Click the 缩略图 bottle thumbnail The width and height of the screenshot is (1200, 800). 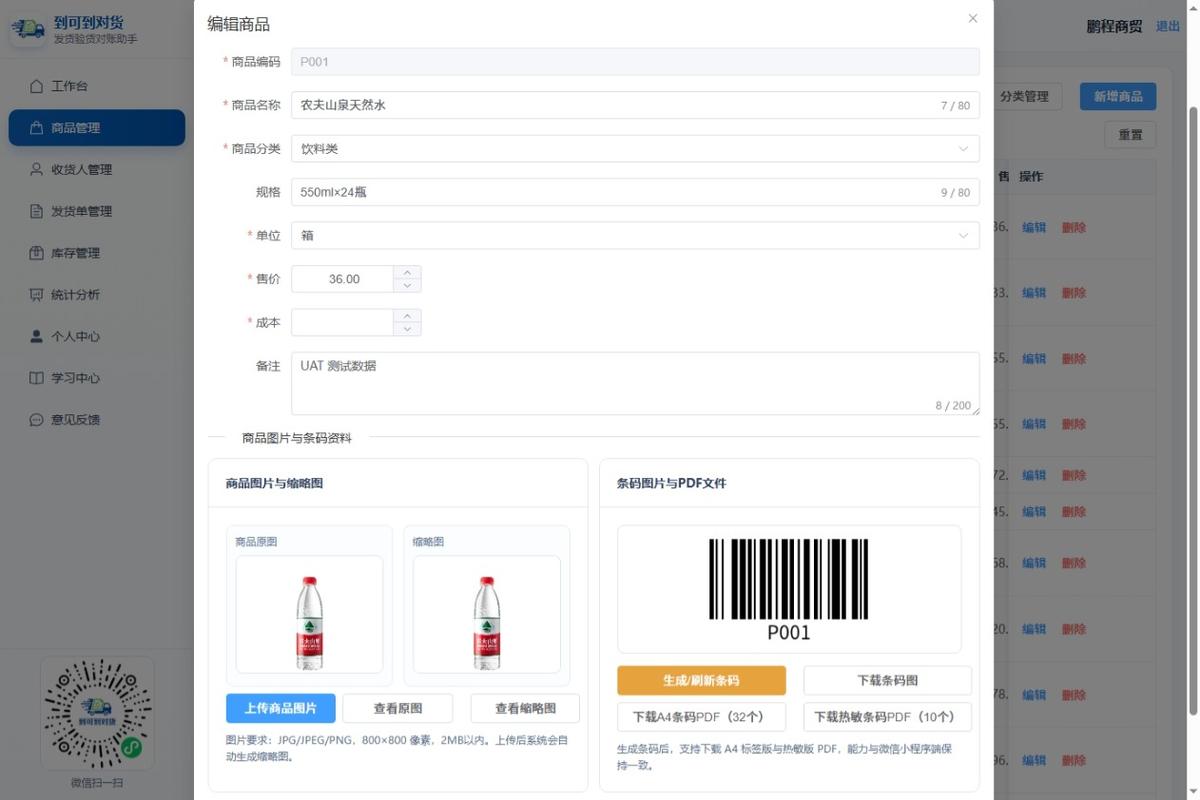[487, 614]
